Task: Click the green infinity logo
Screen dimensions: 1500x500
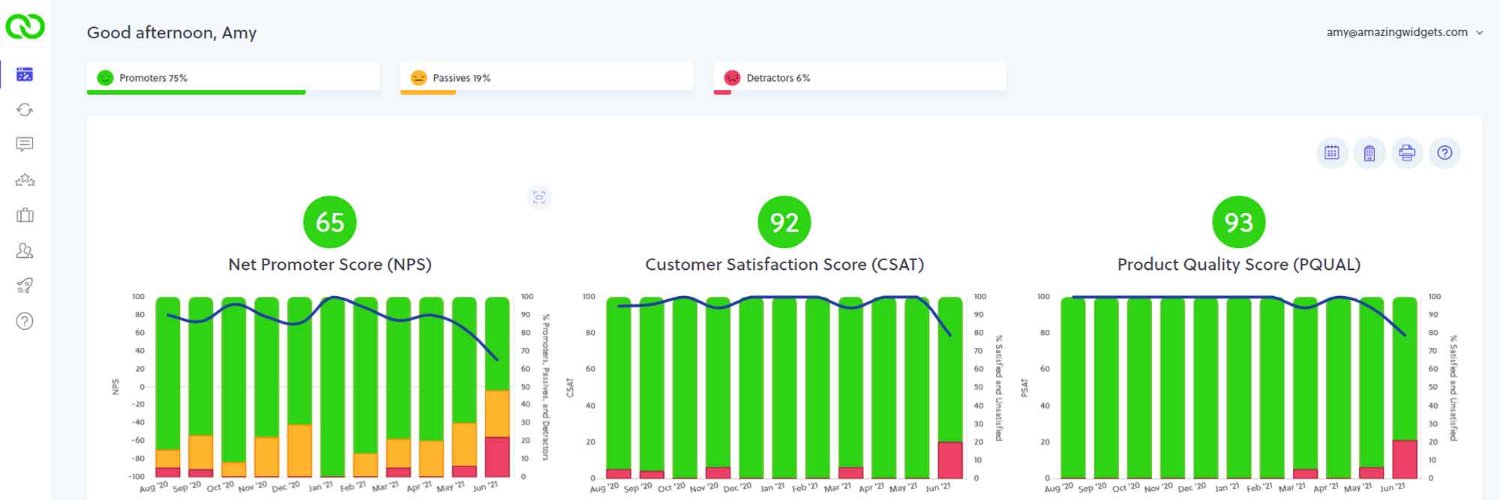Action: point(25,26)
